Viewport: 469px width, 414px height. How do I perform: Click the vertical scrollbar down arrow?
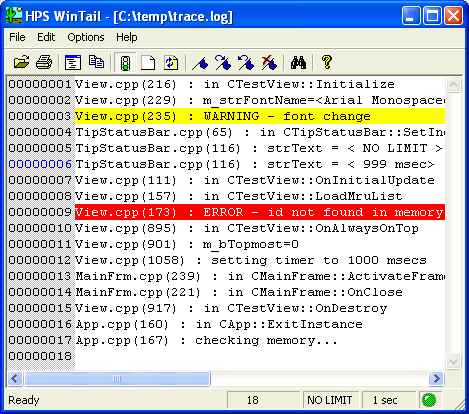(x=453, y=361)
